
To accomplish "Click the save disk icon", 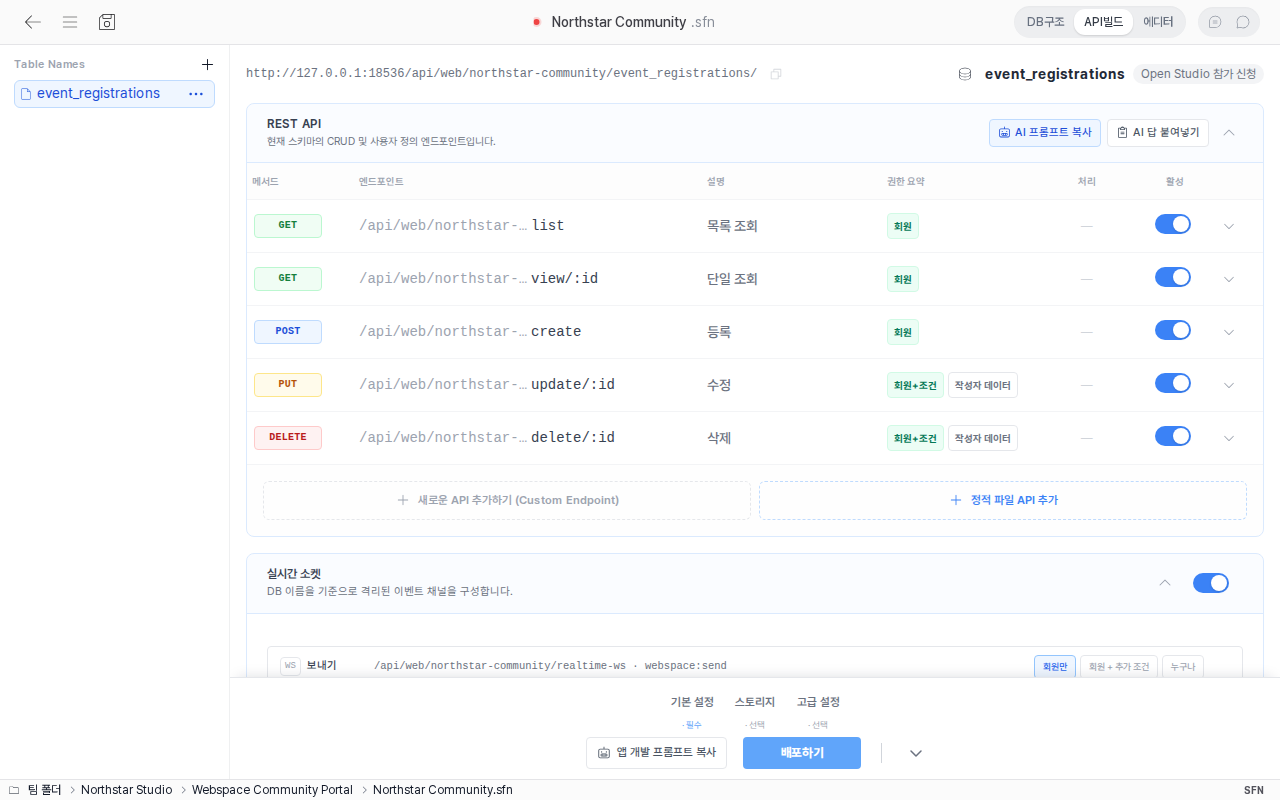I will point(107,22).
